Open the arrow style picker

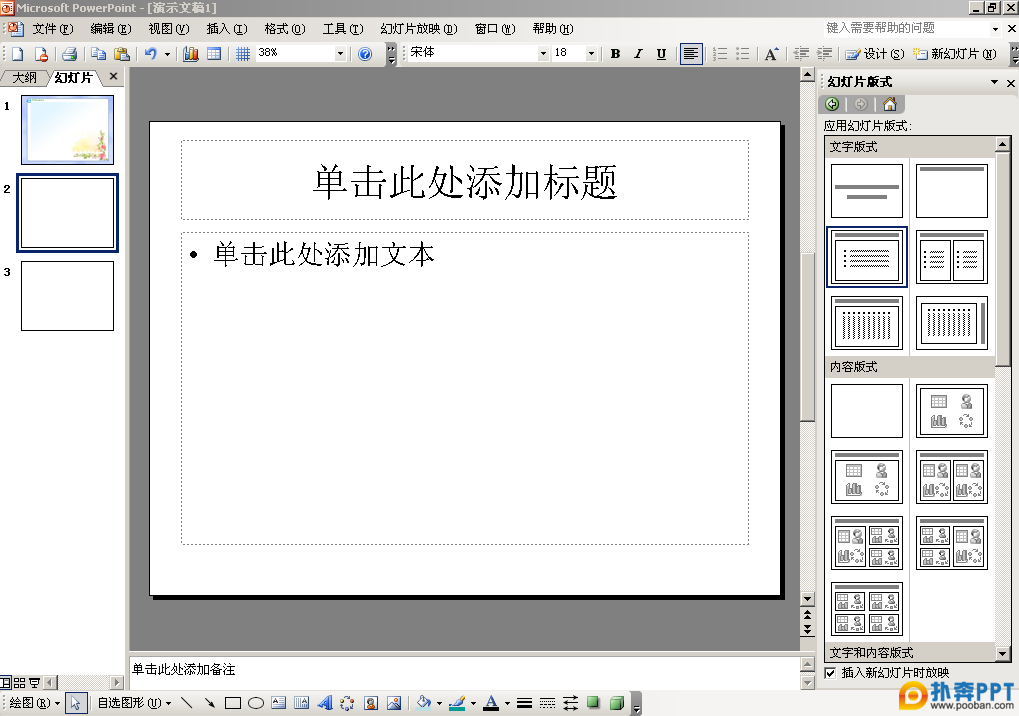coord(571,702)
